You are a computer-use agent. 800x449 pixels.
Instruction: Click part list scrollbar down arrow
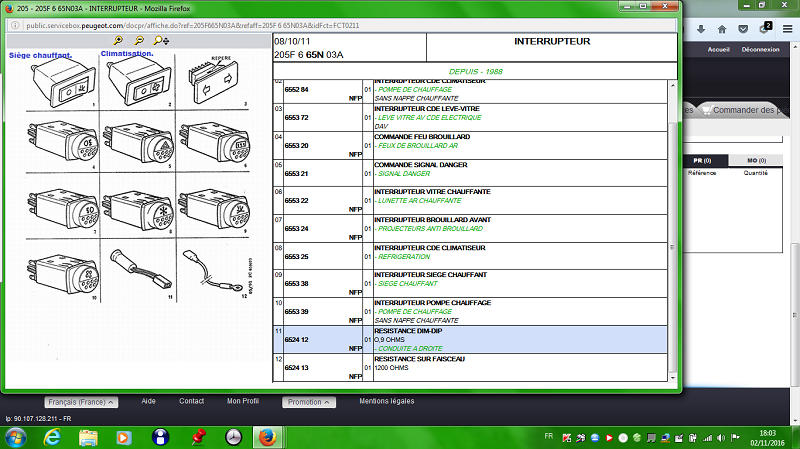pyautogui.click(x=672, y=378)
